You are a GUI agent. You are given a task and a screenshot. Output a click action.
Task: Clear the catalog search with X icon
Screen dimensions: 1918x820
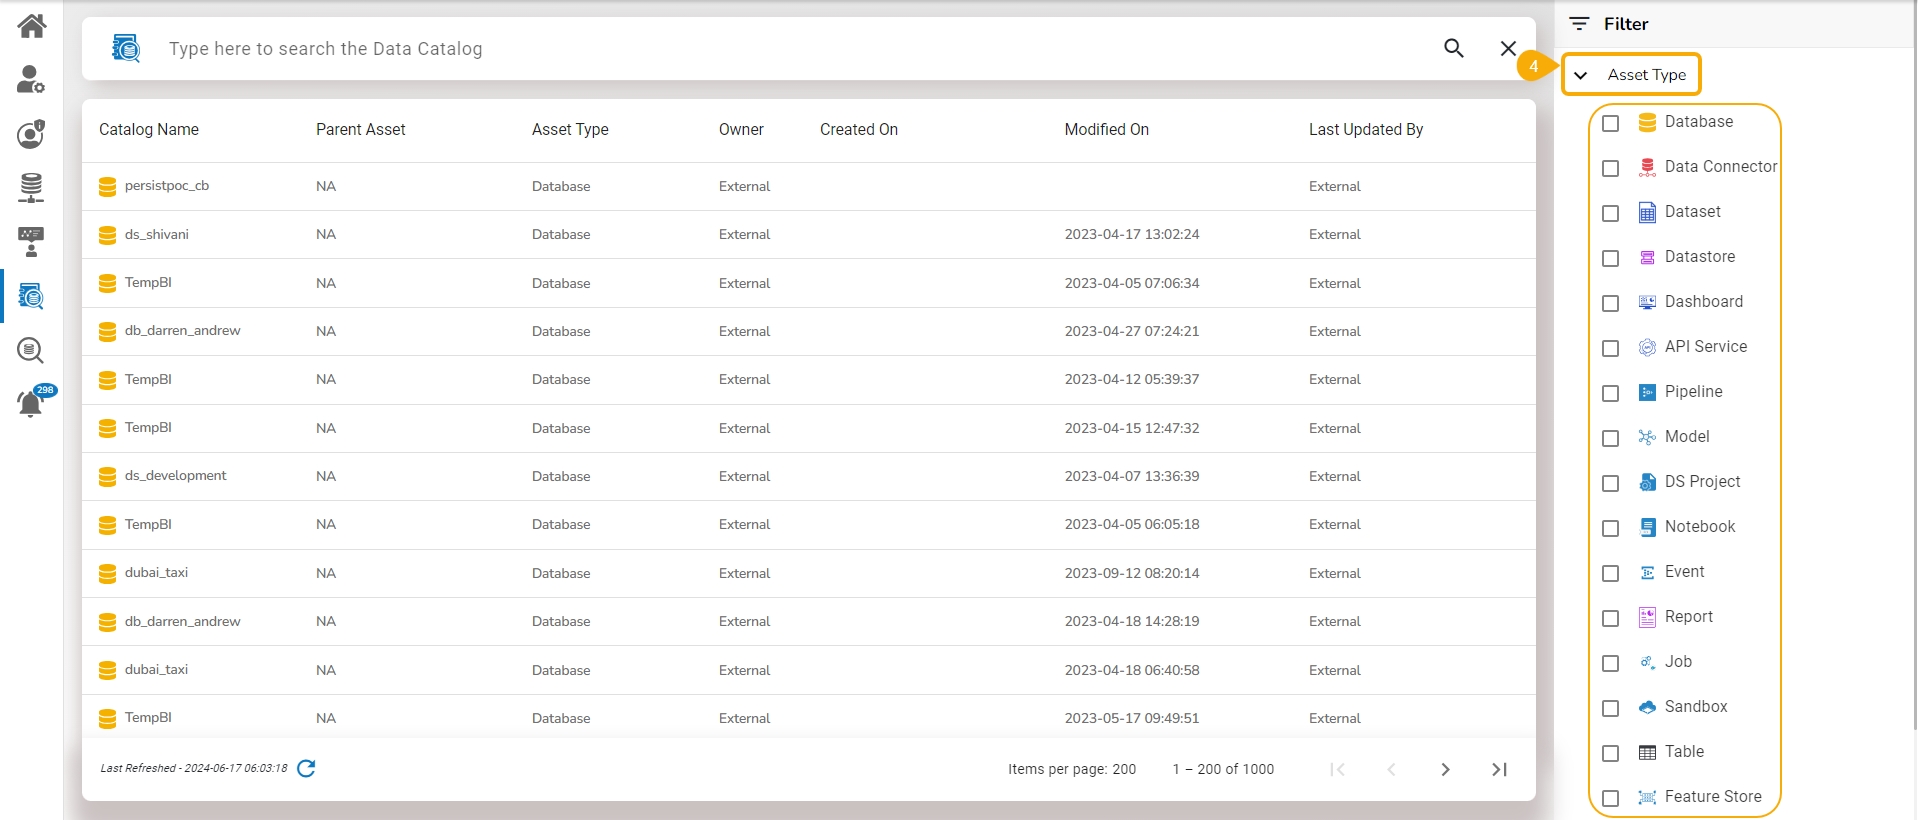pos(1508,48)
